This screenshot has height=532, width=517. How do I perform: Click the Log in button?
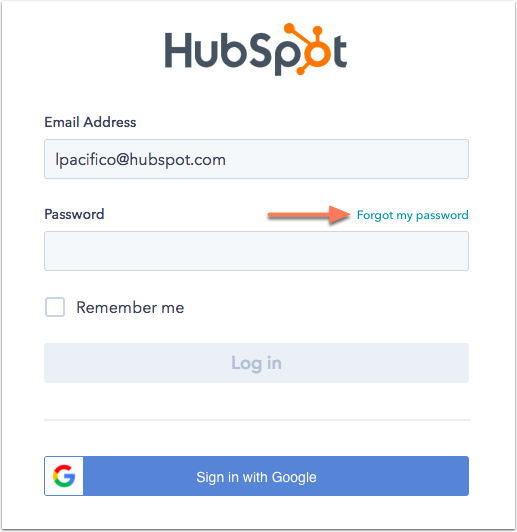click(256, 363)
